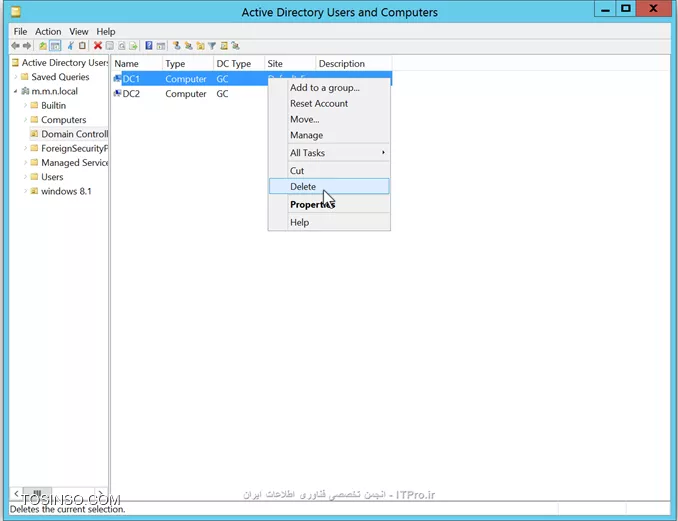The width and height of the screenshot is (678, 521).
Task: Click the Saved Queries folder icon
Action: pyautogui.click(x=25, y=77)
